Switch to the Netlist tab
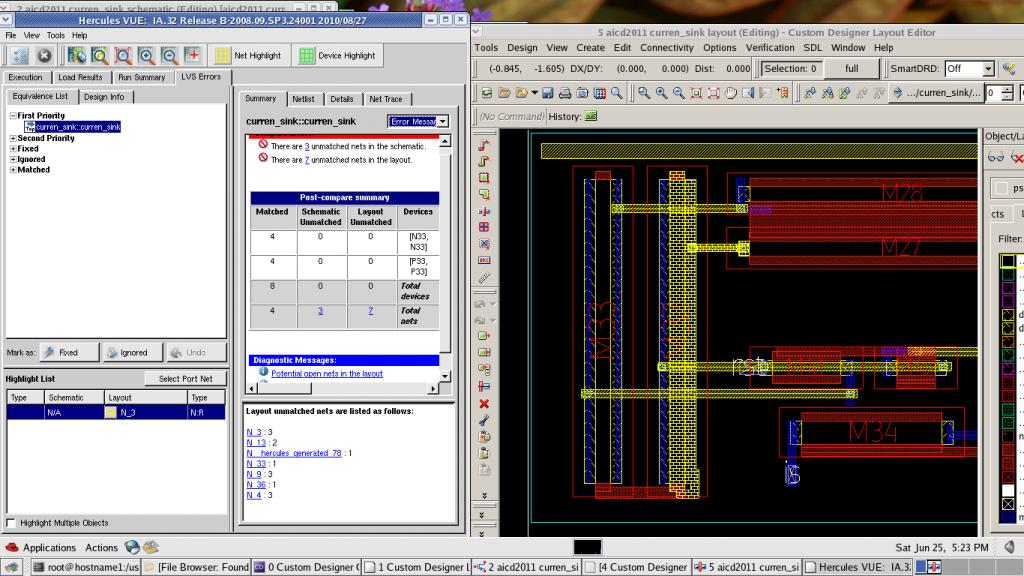 pos(303,99)
